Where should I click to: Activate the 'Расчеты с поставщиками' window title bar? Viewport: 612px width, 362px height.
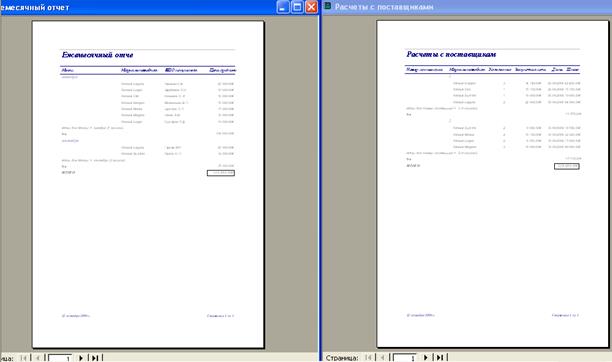467,7
